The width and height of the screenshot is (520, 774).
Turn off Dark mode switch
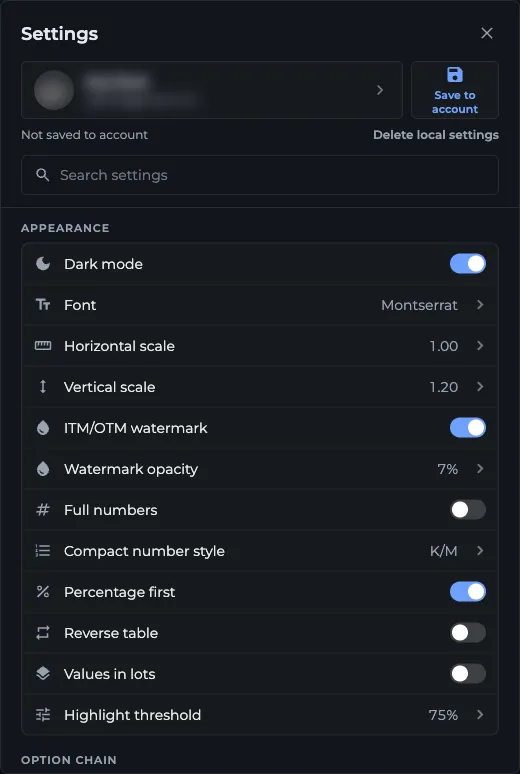[x=468, y=264]
